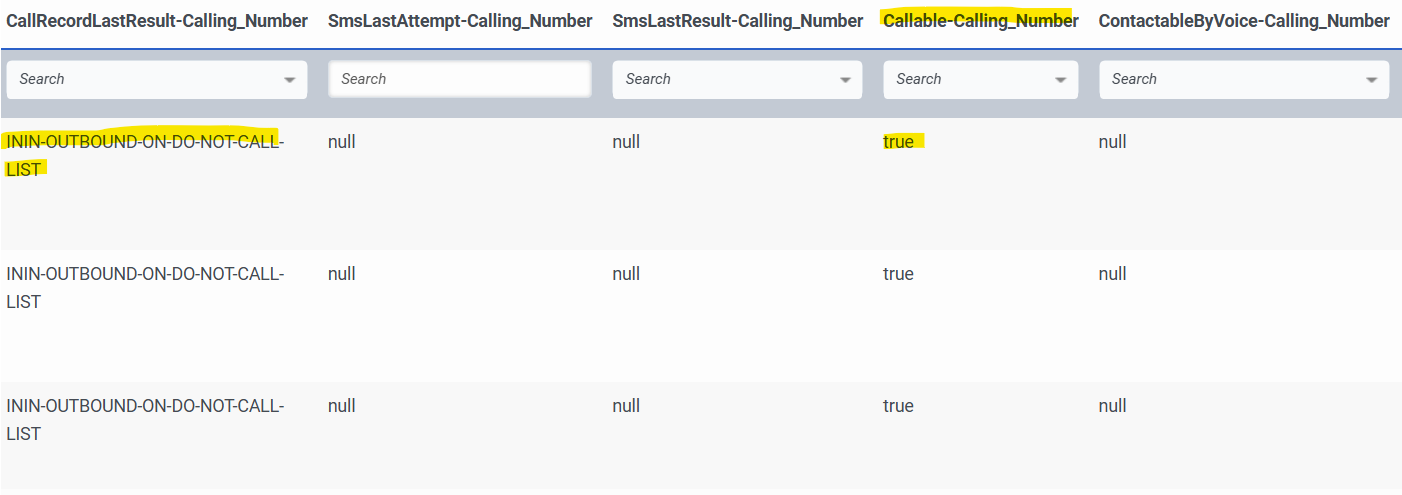Click the Search field under SmsLastResult
The height and width of the screenshot is (495, 1402).
725,79
